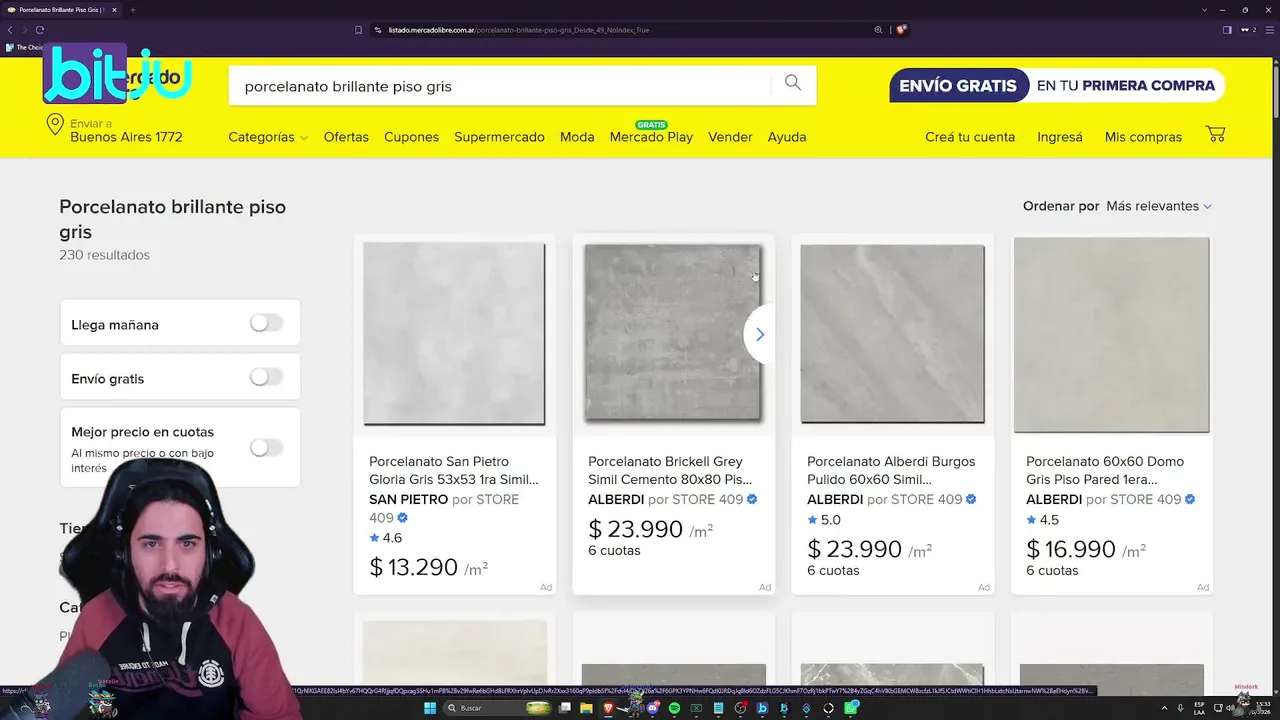Click the star rating 4.6 on San Pietro card
Viewport: 1280px width, 720px height.
click(x=386, y=538)
